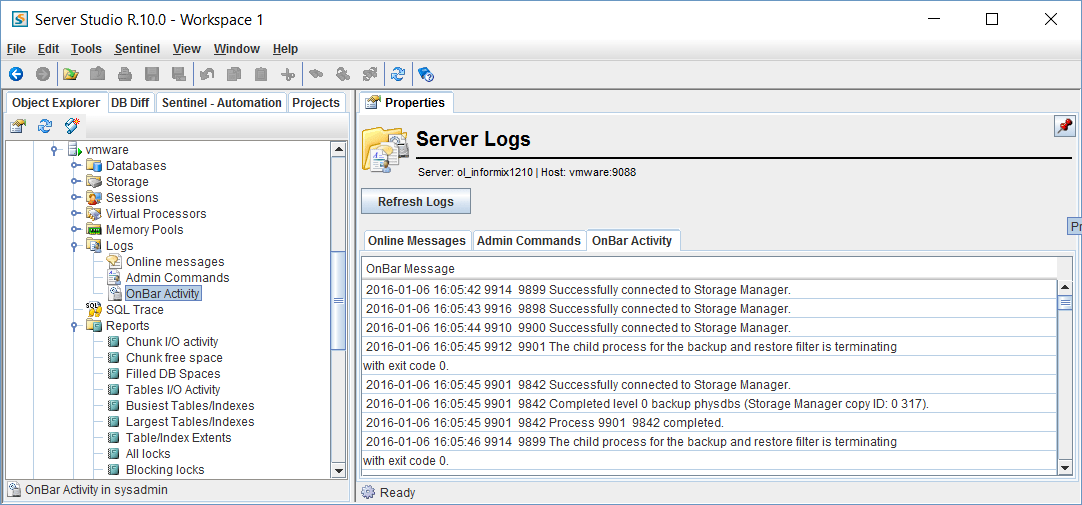
Task: Click the refresh icon in main toolbar
Action: click(x=398, y=74)
